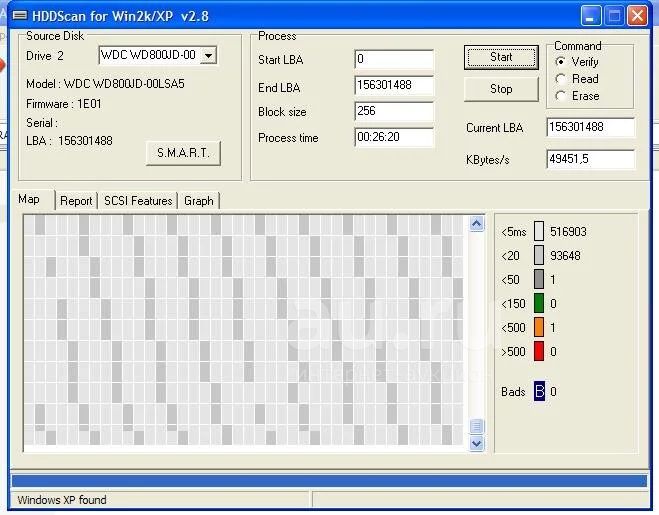Switch to the Map tab
This screenshot has width=659, height=515.
(x=29, y=199)
